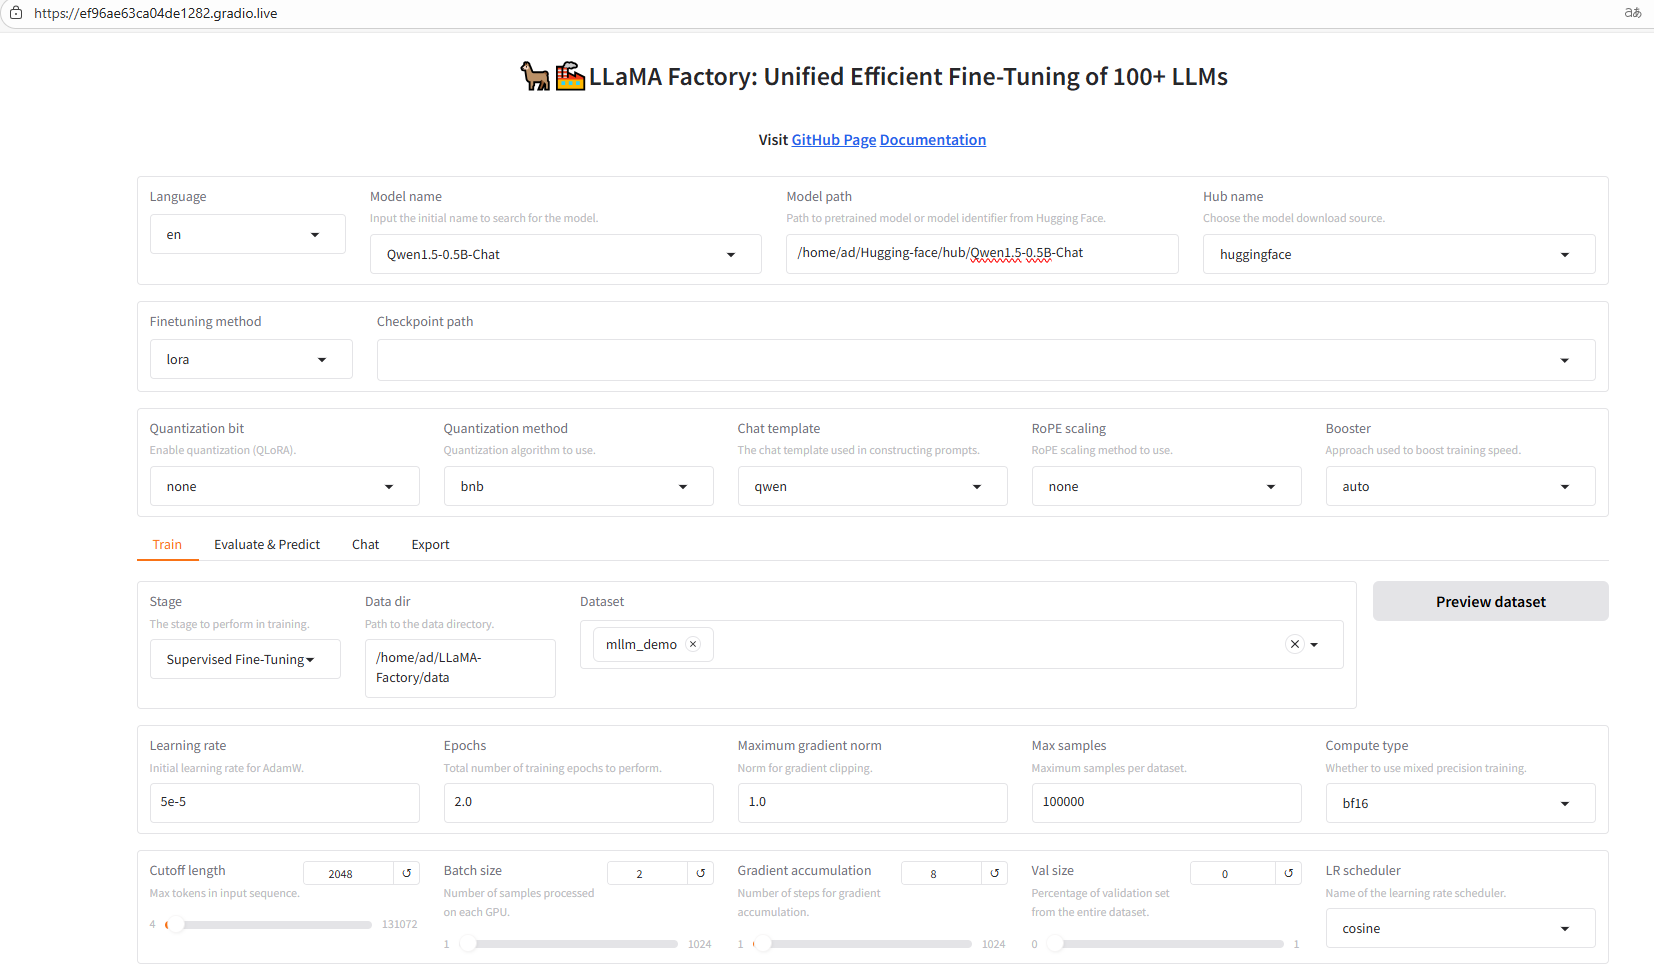Open the RoPE scaling dropdown
Screen dimensions: 1654x976
[1166, 486]
